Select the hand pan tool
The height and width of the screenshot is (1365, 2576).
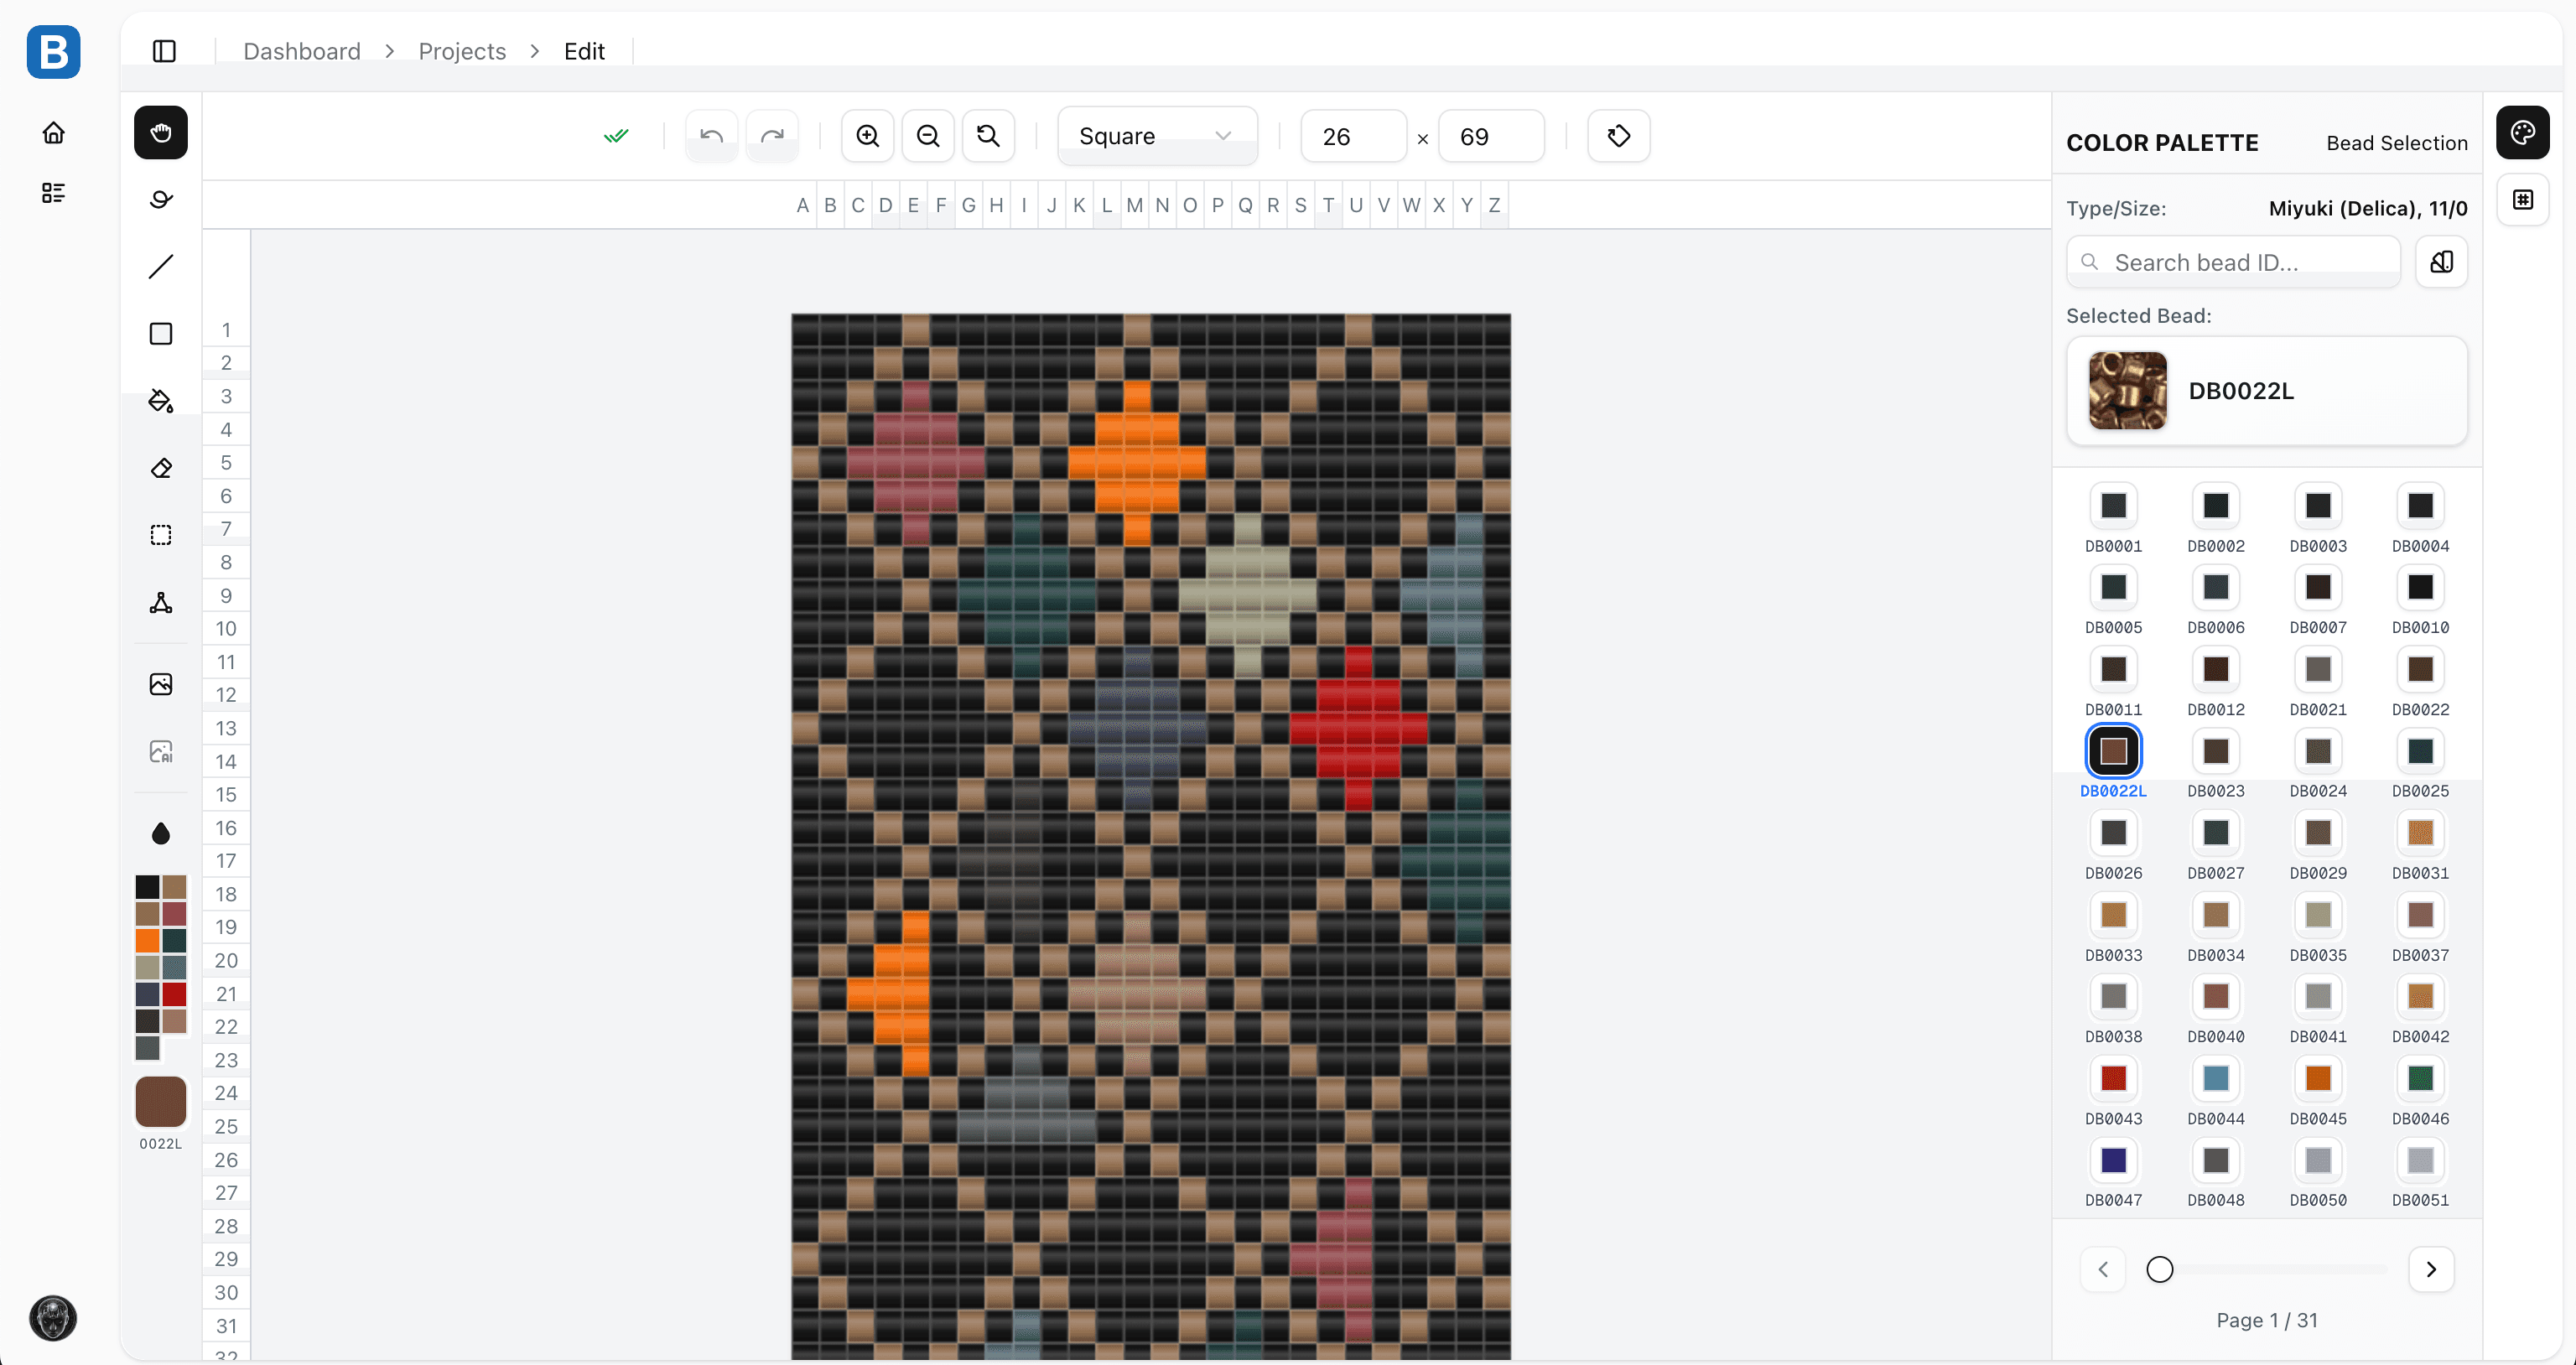(160, 132)
